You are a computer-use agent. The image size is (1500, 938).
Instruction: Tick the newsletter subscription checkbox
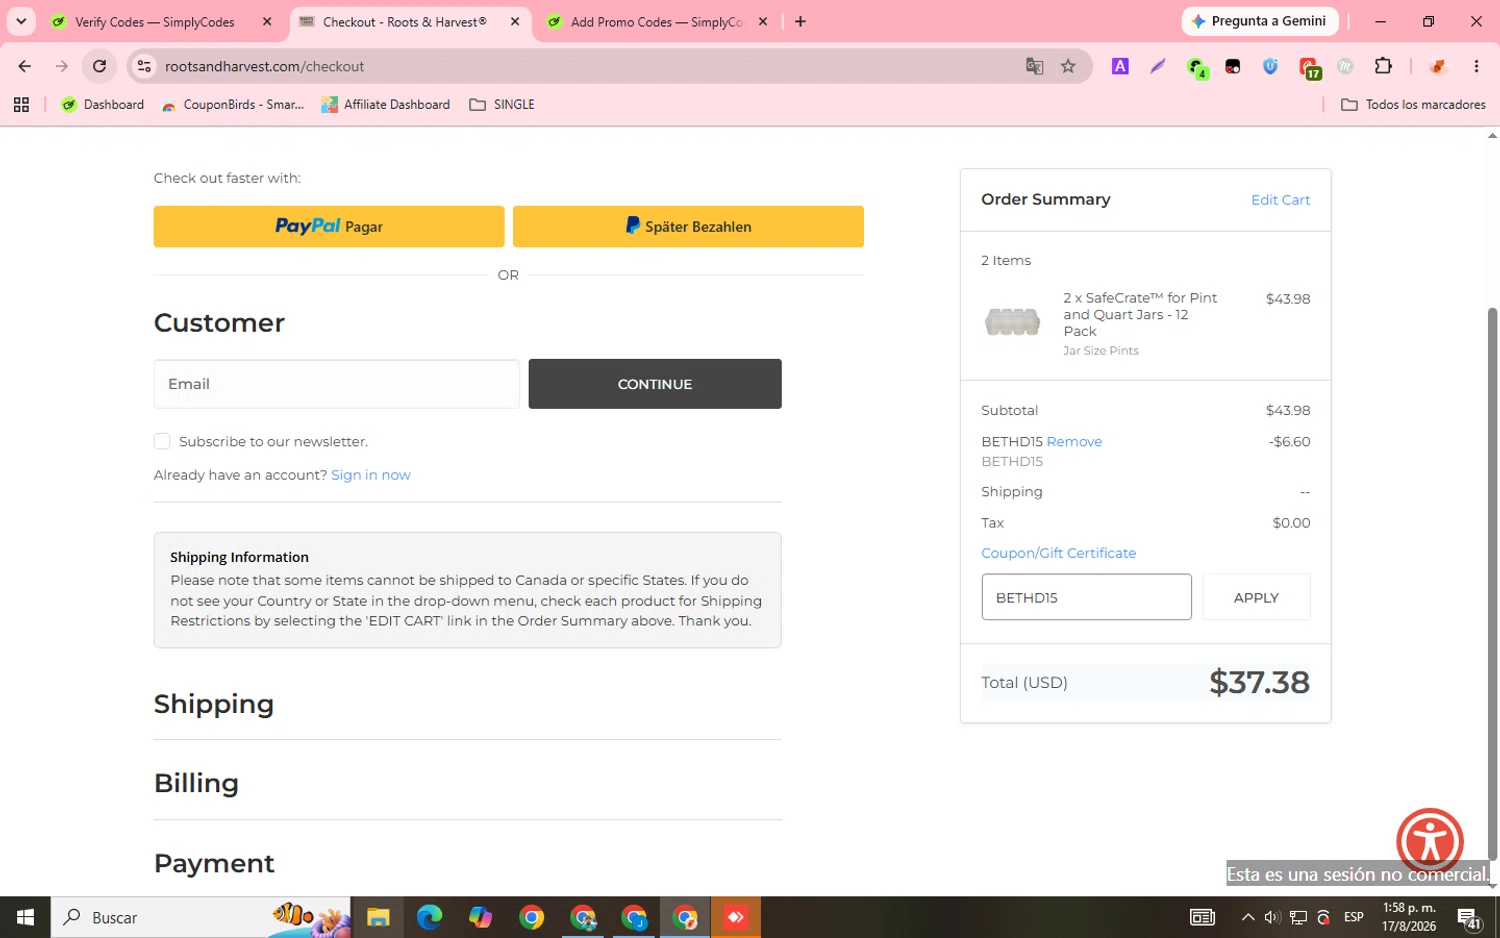pyautogui.click(x=162, y=441)
